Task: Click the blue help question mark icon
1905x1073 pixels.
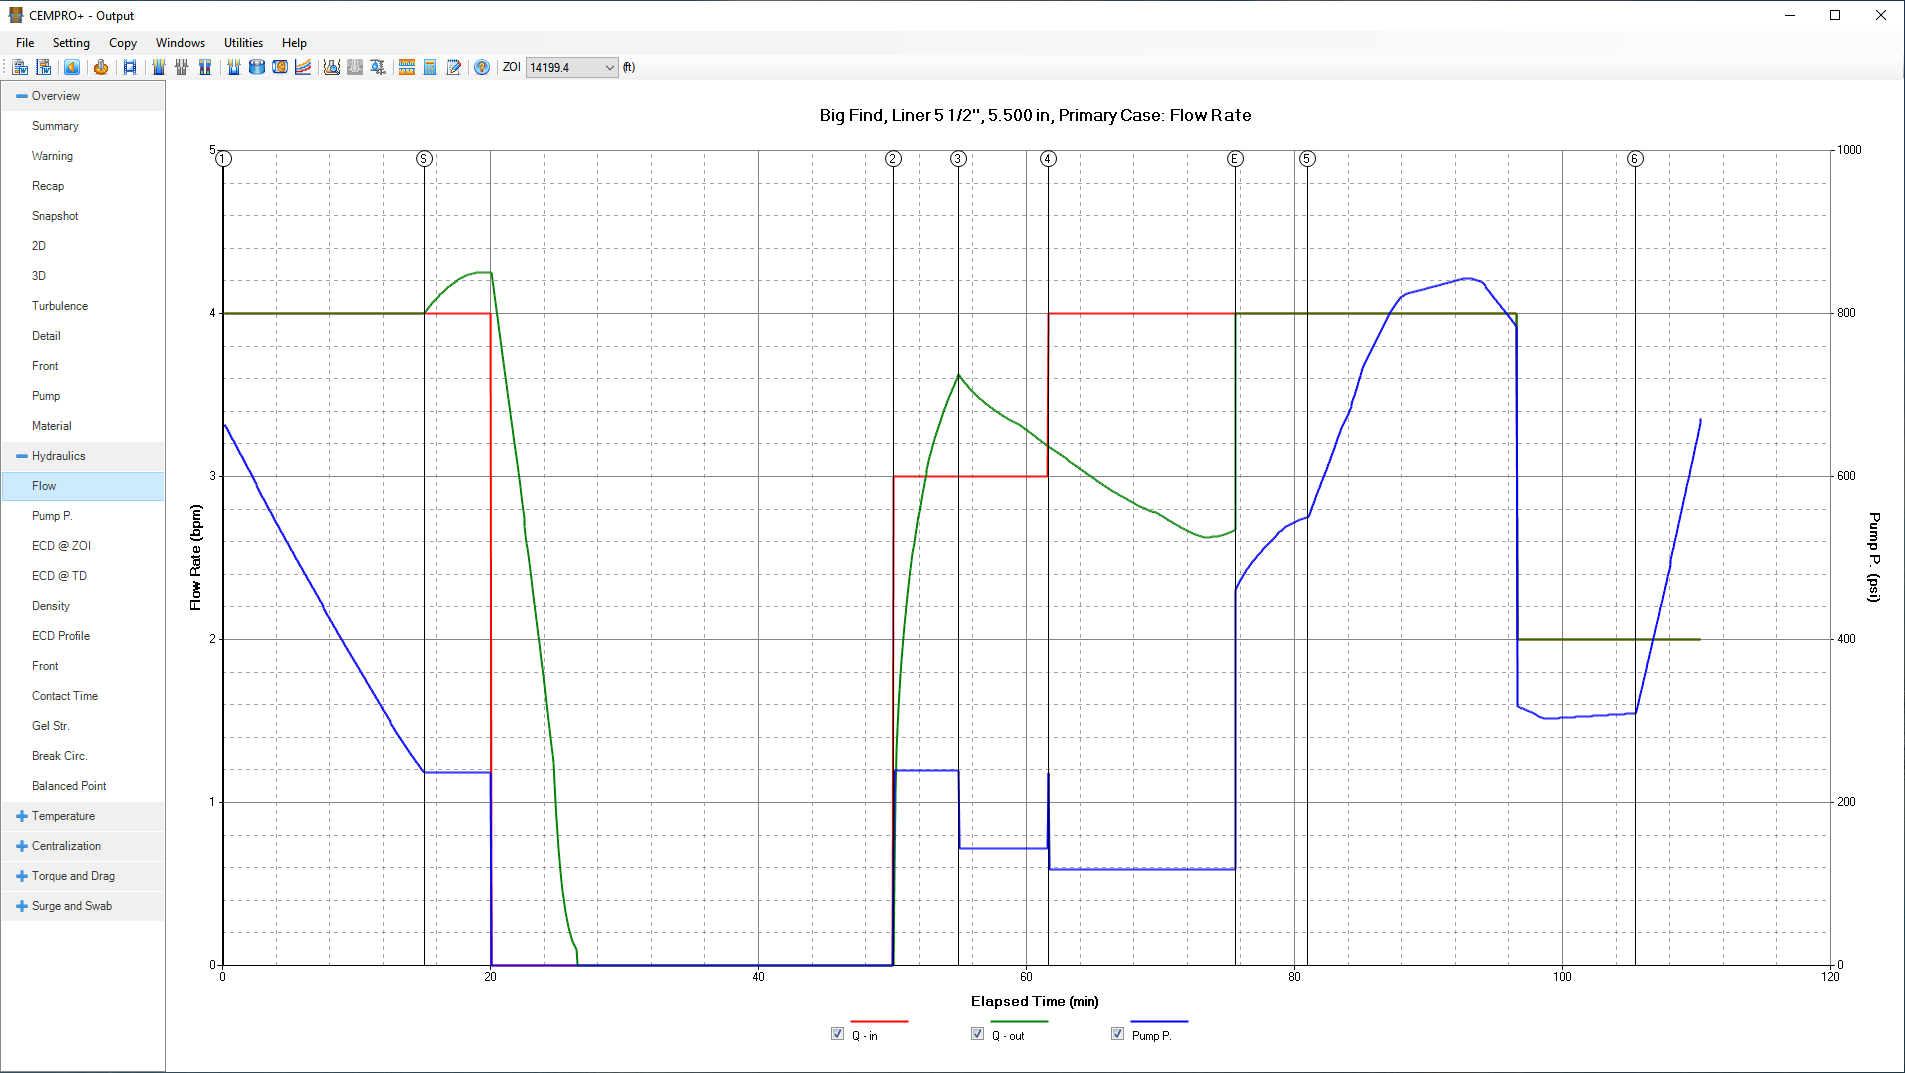Action: pyautogui.click(x=482, y=68)
